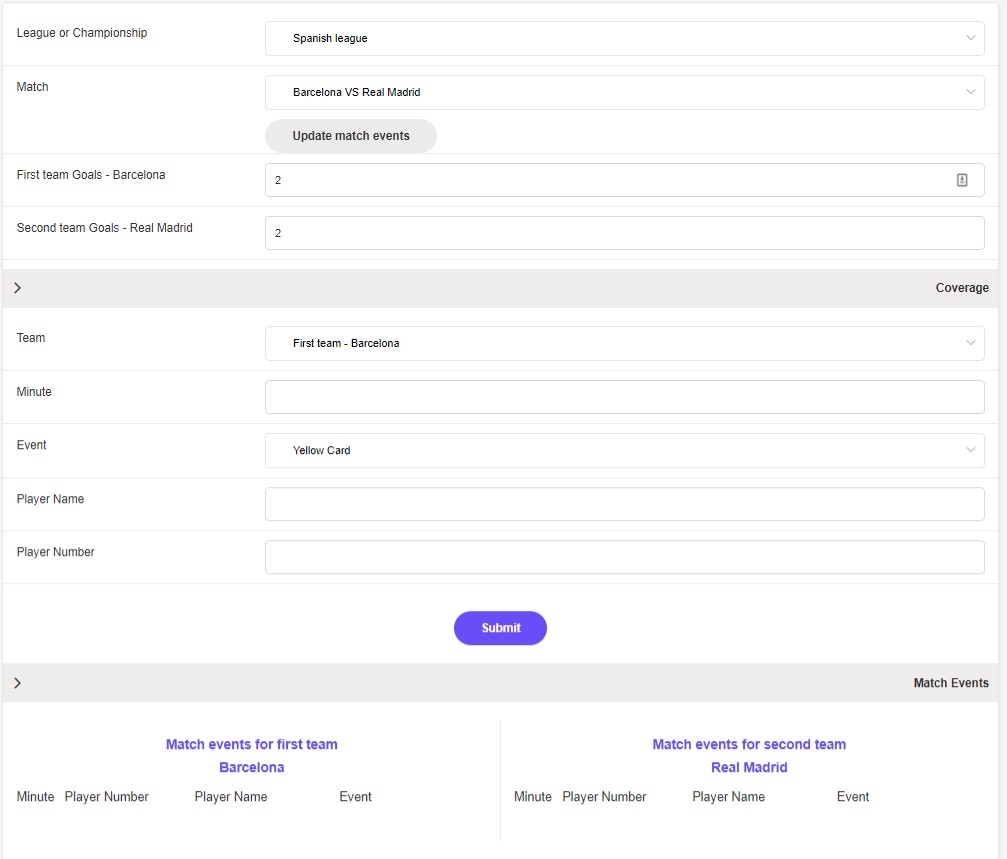Submit the match event form
This screenshot has width=1007, height=859.
tap(500, 628)
